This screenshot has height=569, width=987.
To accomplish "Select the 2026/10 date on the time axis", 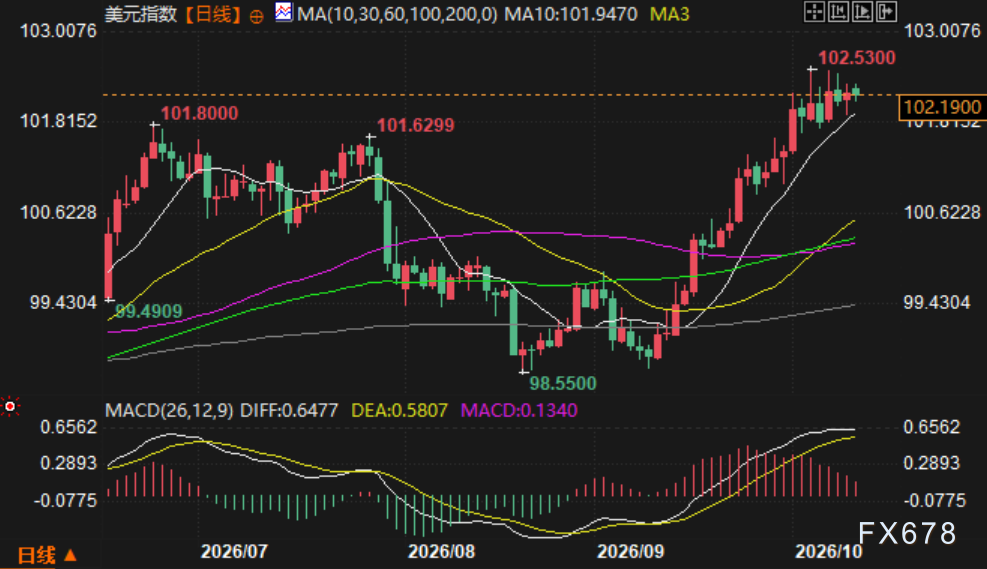I will click(x=828, y=552).
